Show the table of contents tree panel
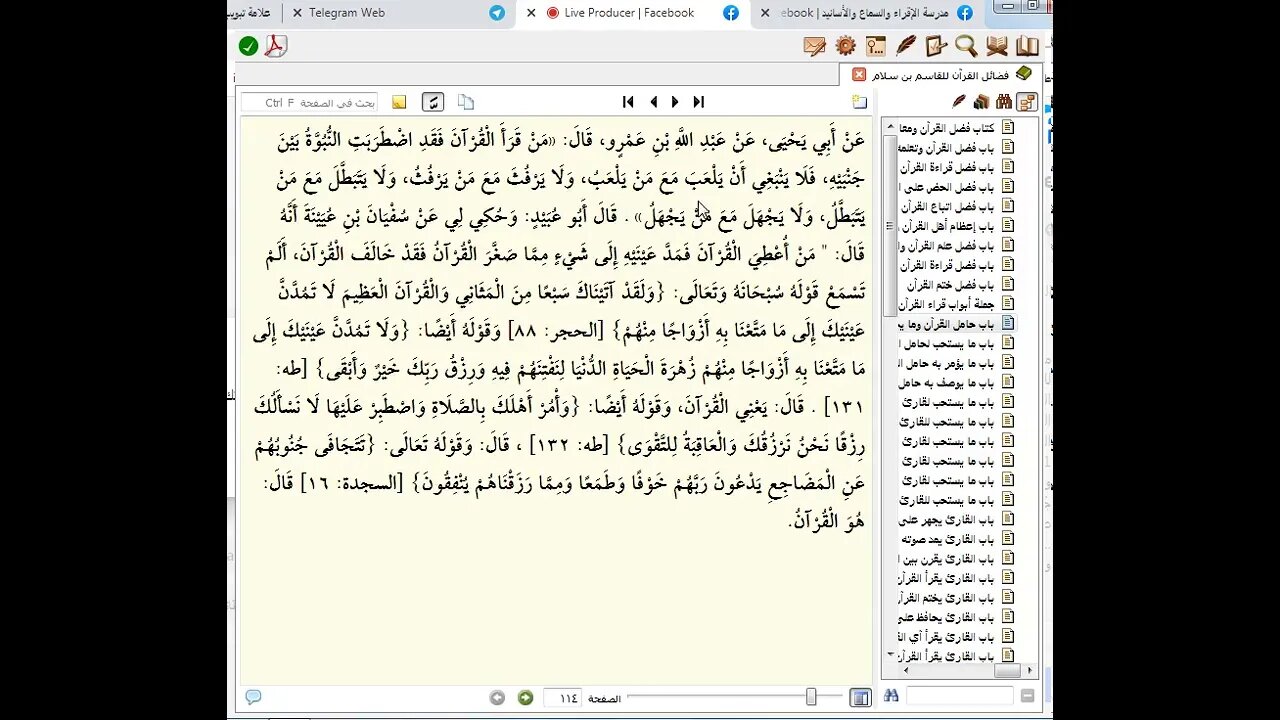Viewport: 1280px width, 720px height. [1027, 102]
